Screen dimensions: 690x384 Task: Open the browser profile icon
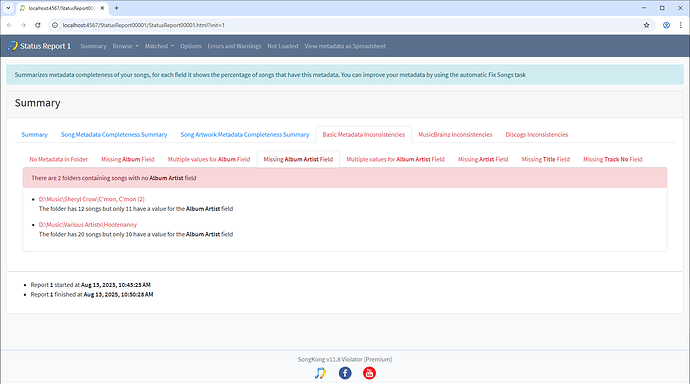coord(666,25)
